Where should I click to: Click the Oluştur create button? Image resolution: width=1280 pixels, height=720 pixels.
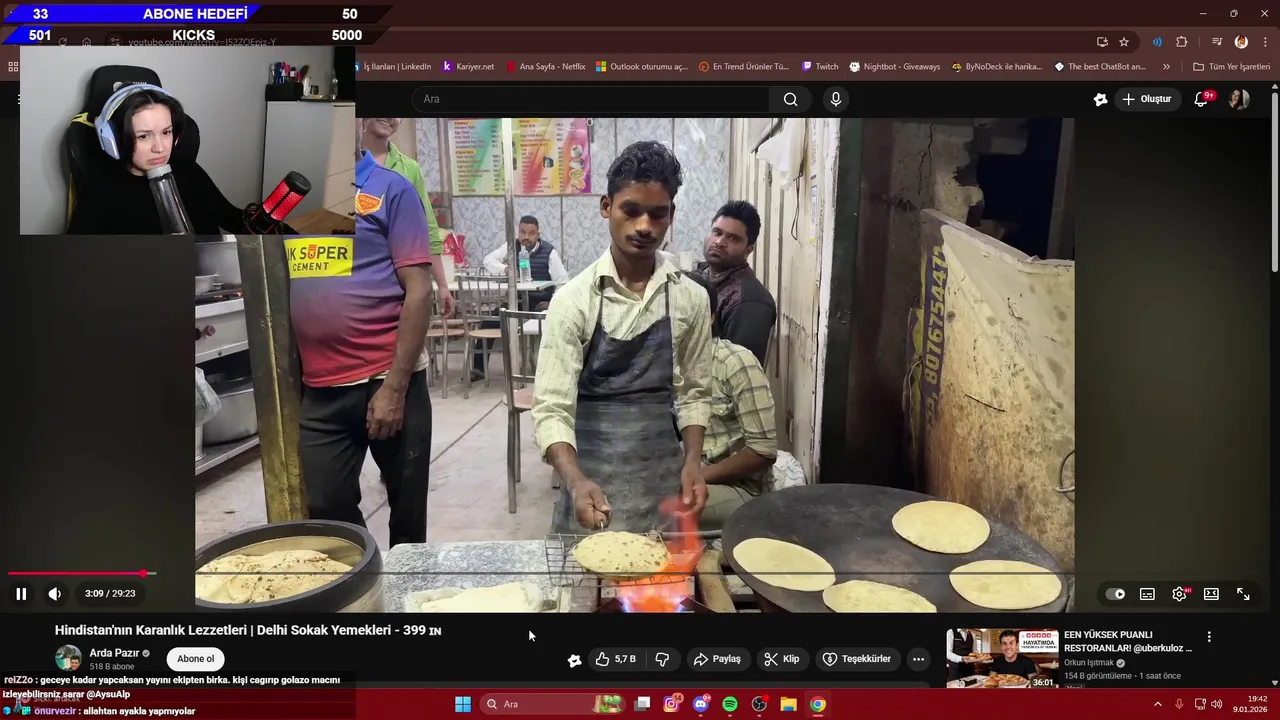coord(1146,99)
